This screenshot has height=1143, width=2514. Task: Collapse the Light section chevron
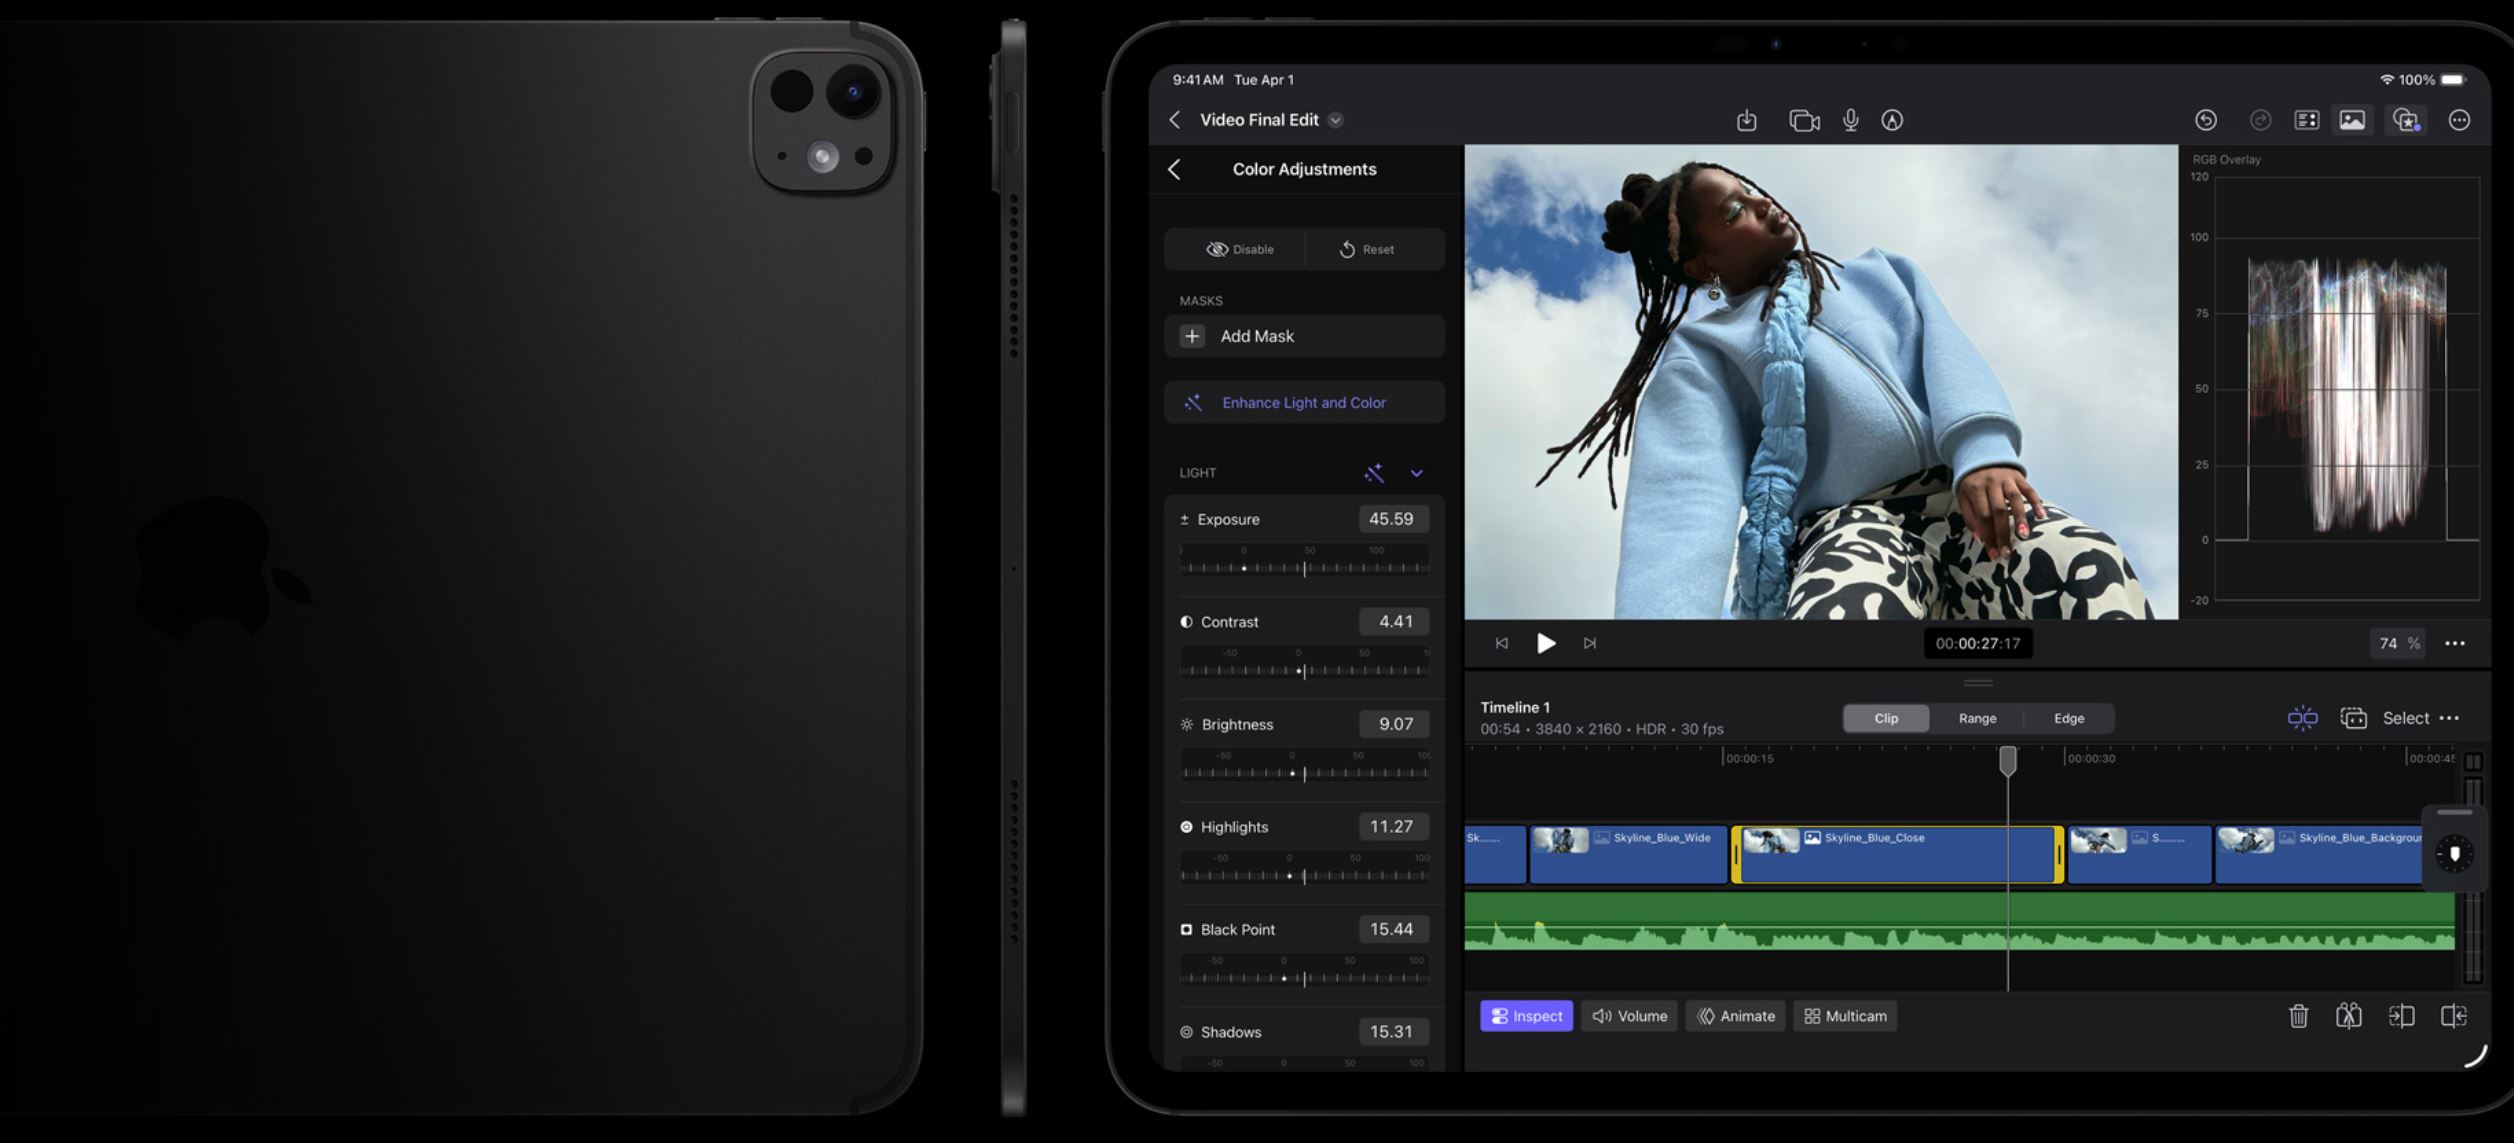pyautogui.click(x=1416, y=473)
